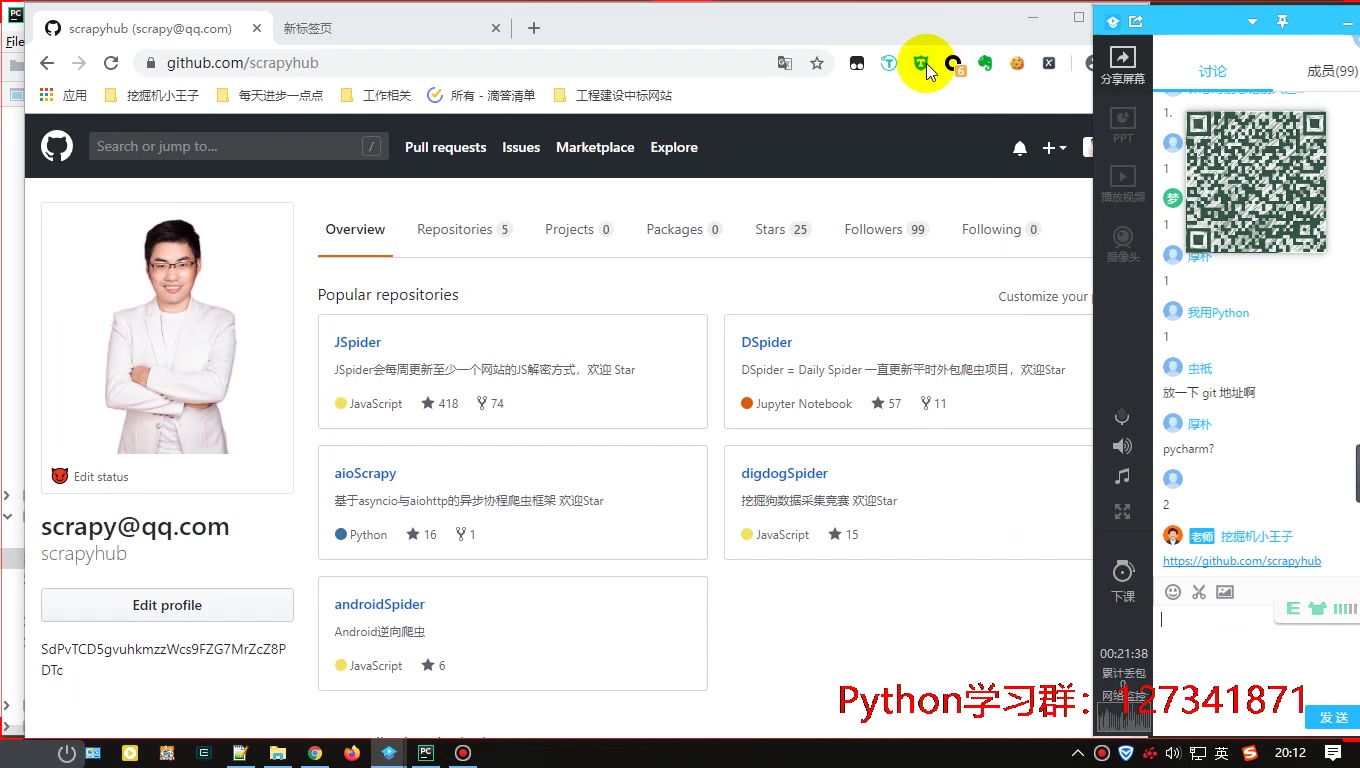Select the Packages tab
The width and height of the screenshot is (1360, 768).
coord(684,230)
